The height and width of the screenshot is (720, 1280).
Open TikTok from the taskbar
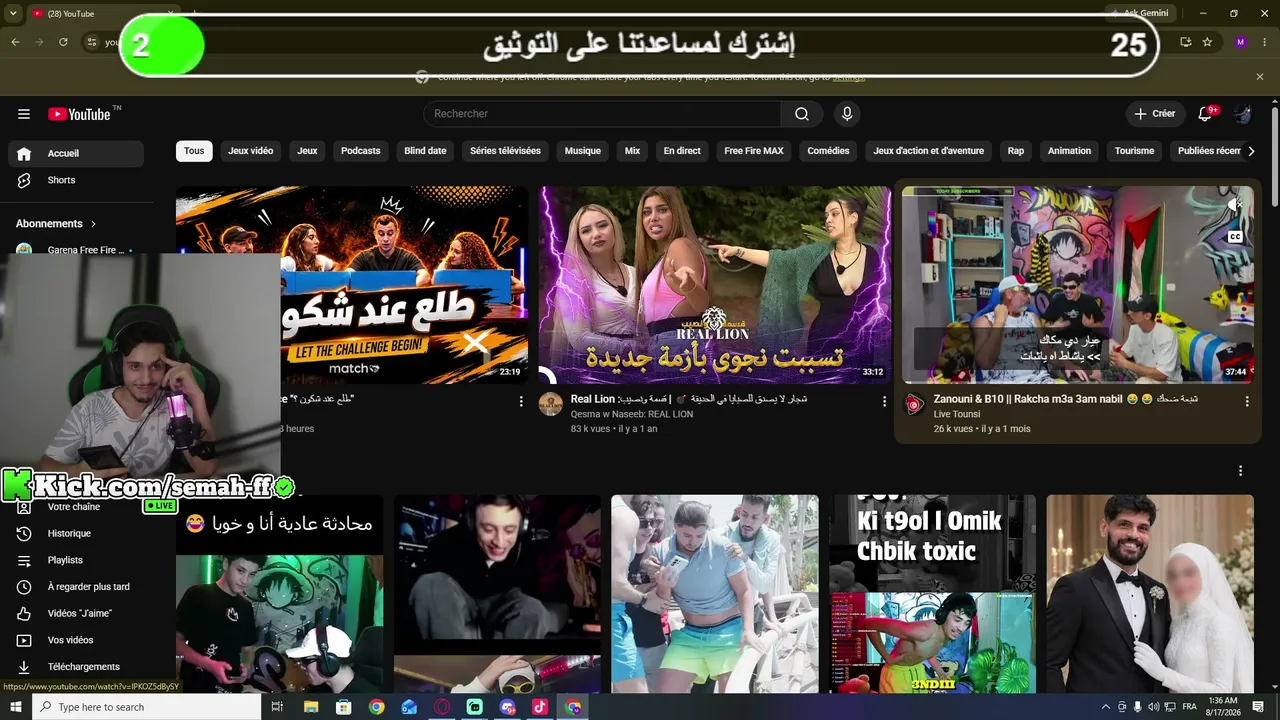[x=540, y=707]
